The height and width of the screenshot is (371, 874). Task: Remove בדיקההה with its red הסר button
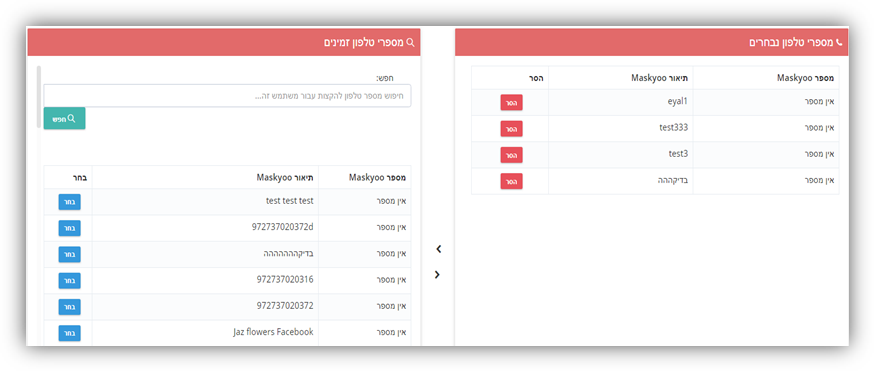pyautogui.click(x=511, y=181)
